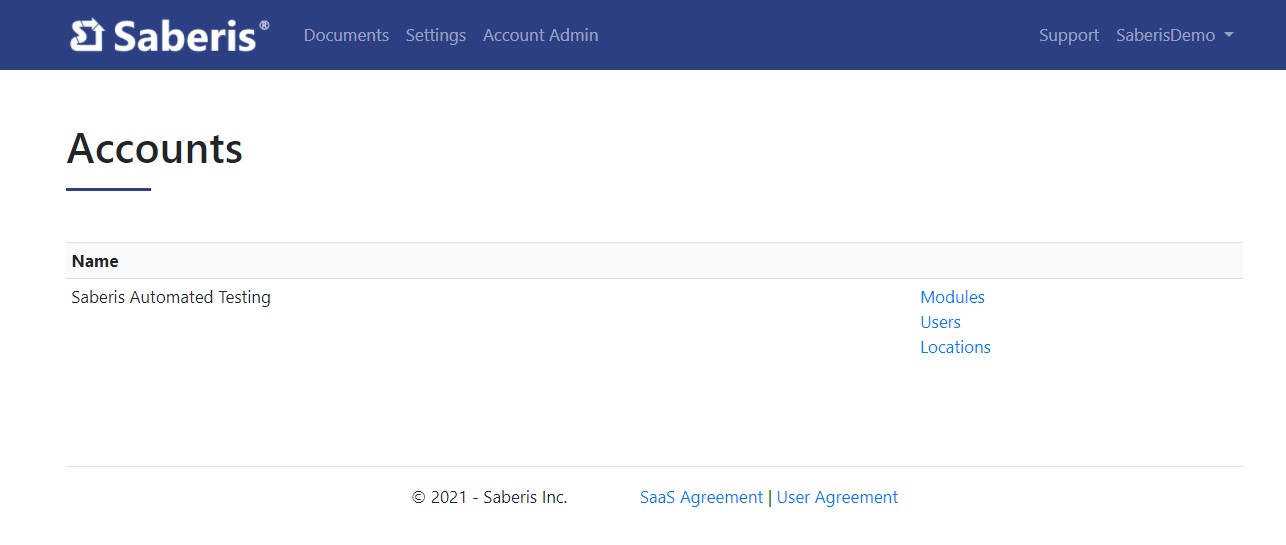Open the User Agreement link
The image size is (1286, 545).
point(837,497)
